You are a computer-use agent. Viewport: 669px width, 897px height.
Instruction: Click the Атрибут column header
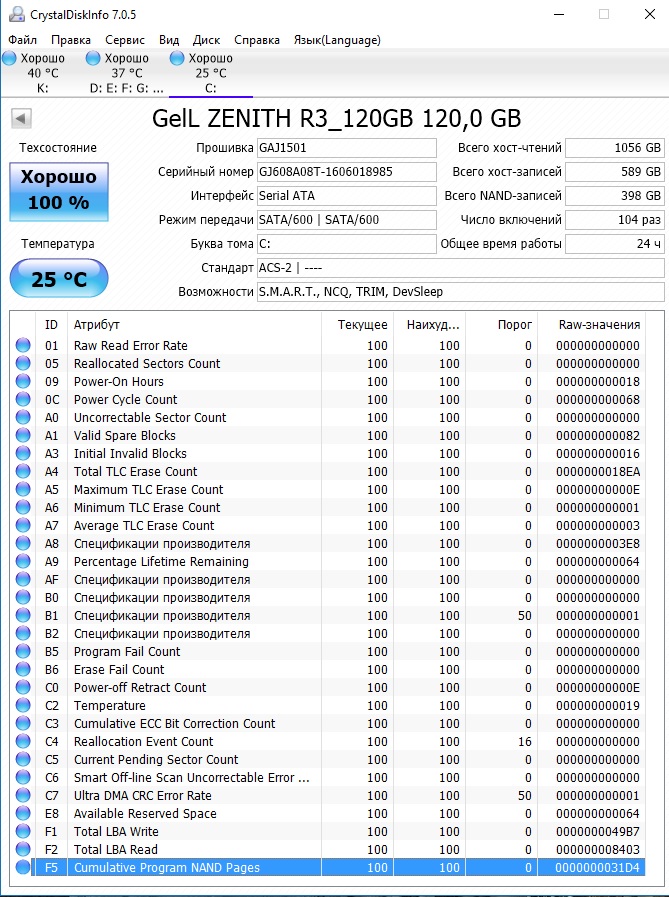pos(195,324)
